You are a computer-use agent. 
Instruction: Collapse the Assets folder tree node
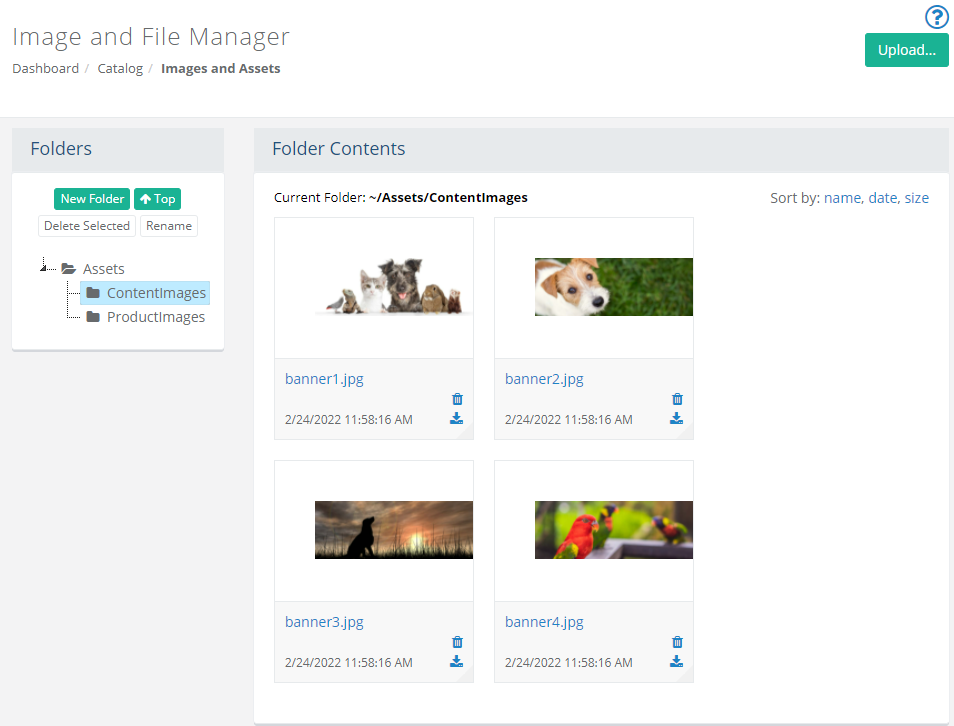point(43,268)
